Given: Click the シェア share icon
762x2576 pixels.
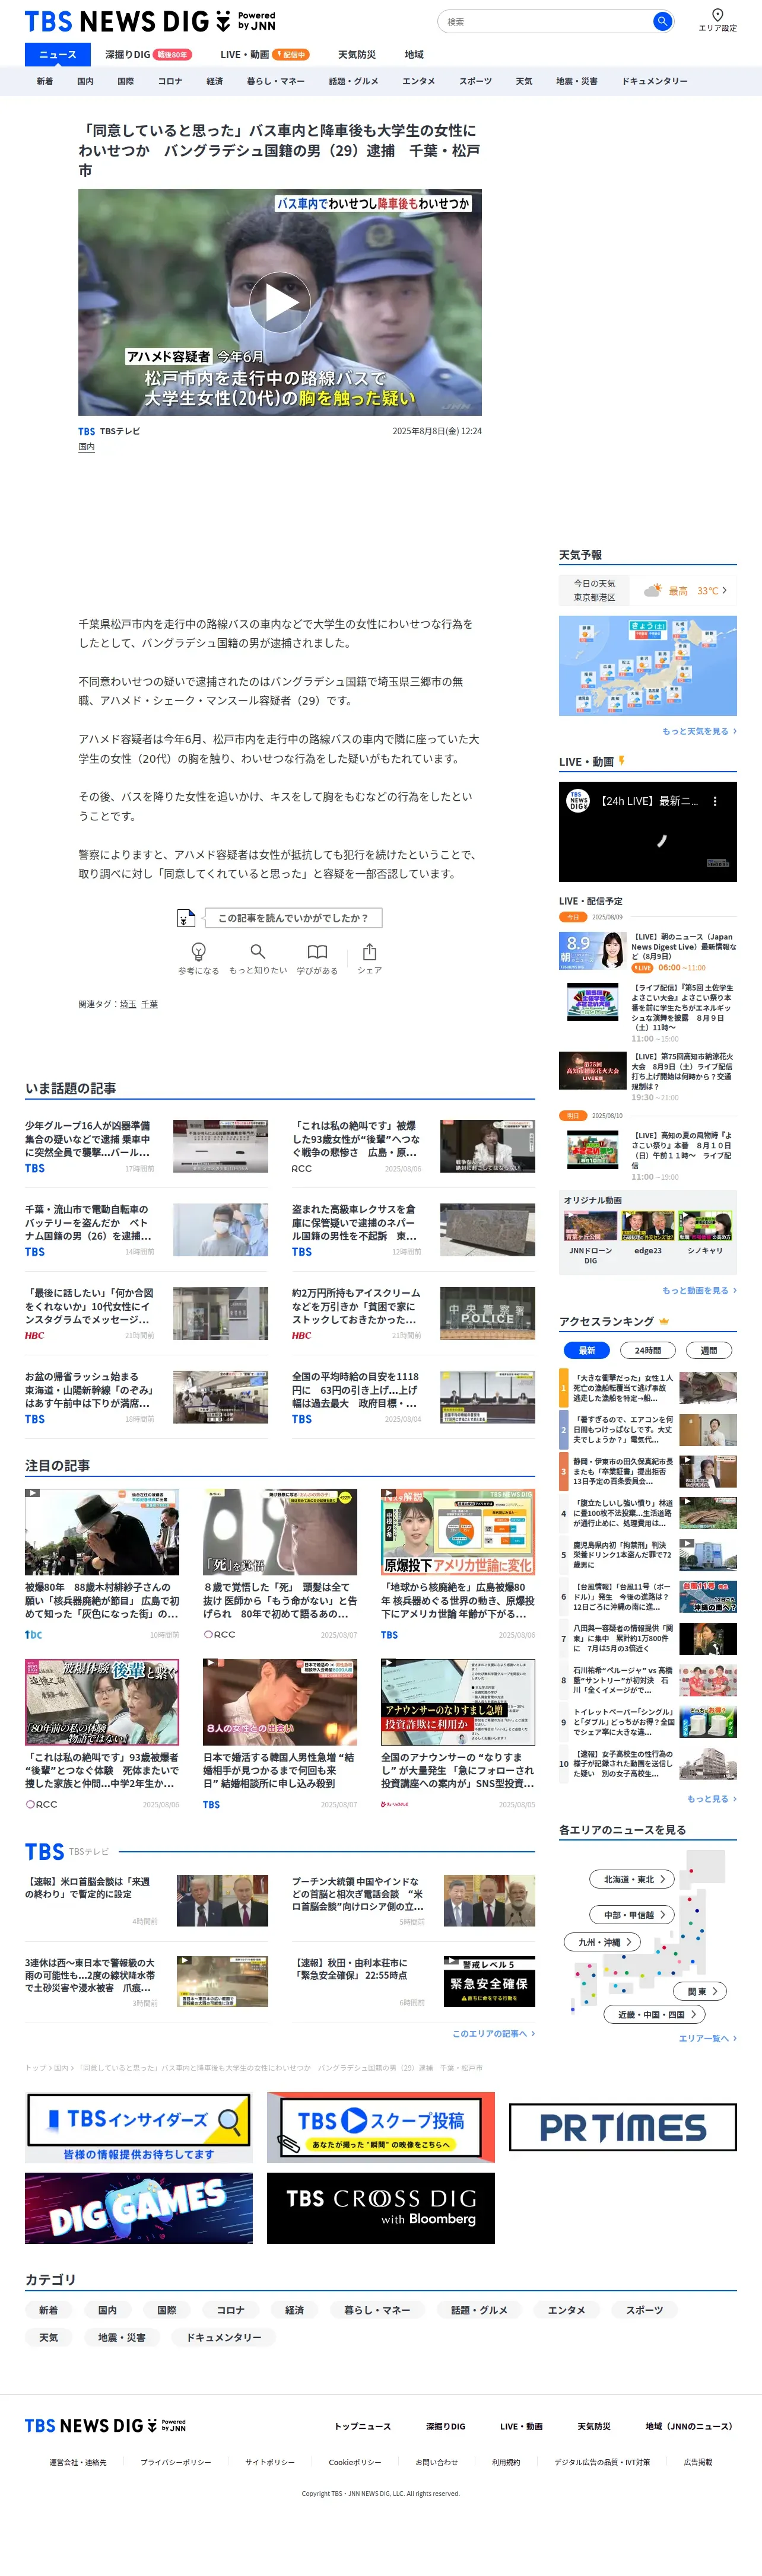Looking at the screenshot, I should [x=370, y=951].
